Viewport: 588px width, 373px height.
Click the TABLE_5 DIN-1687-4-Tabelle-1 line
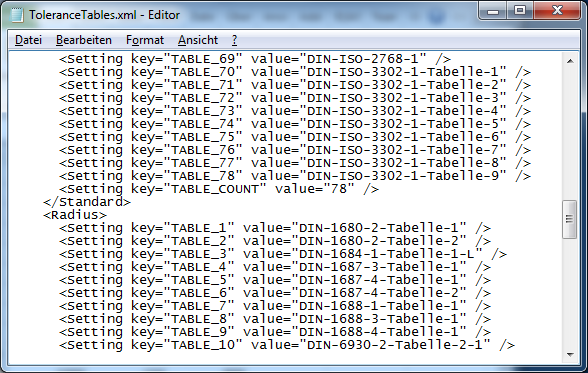tap(275, 280)
